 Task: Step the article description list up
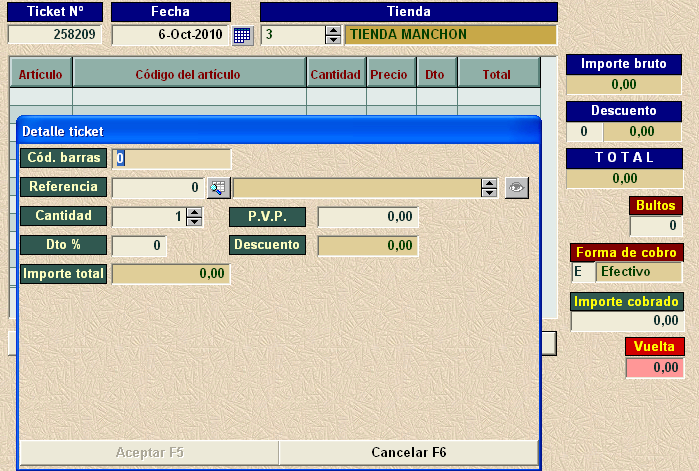click(x=489, y=183)
